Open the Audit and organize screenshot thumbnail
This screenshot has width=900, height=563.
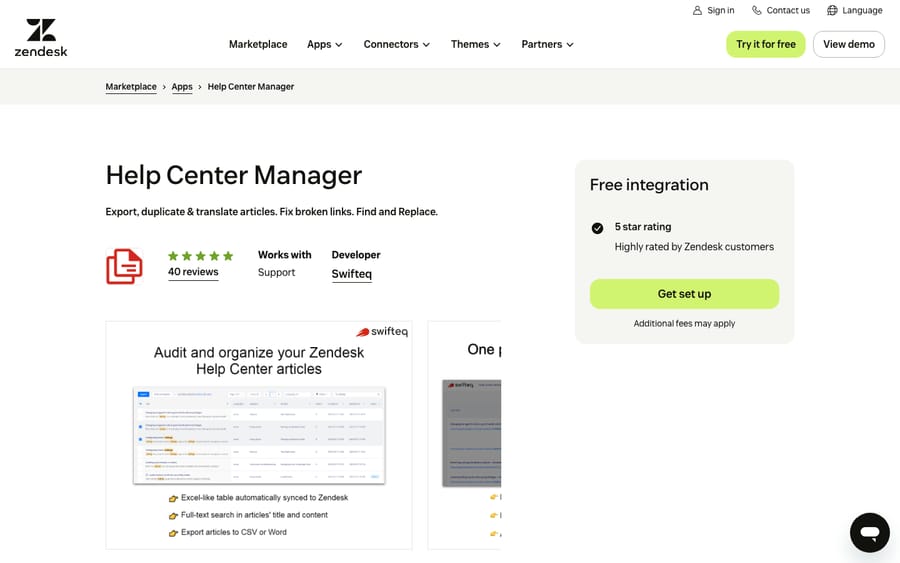[259, 435]
